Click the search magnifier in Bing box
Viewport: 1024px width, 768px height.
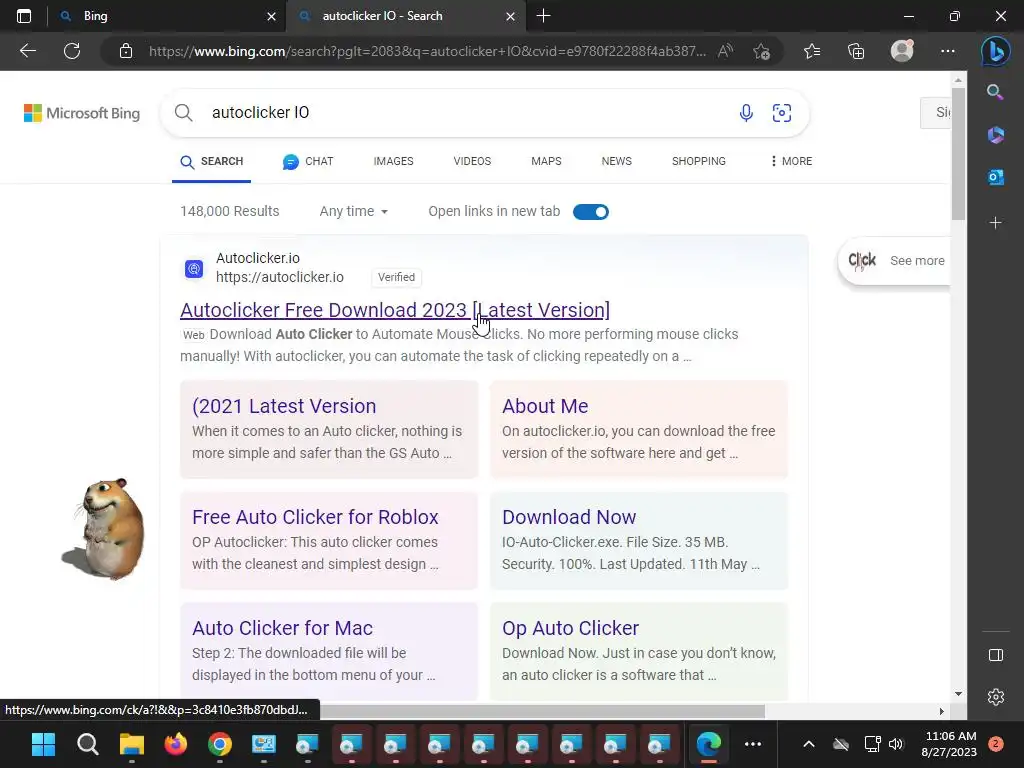[x=184, y=112]
